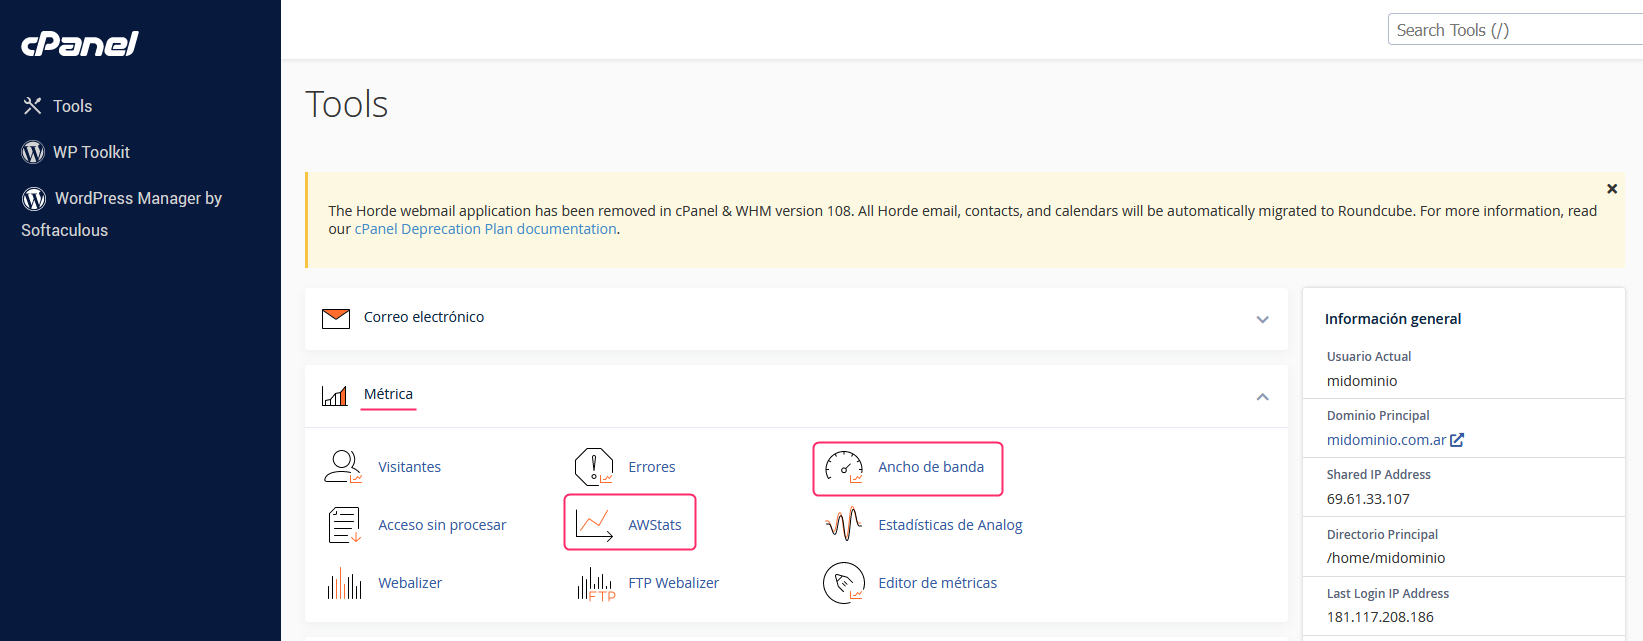The height and width of the screenshot is (641, 1643).
Task: Click the Visitantes icon
Action: tap(343, 466)
